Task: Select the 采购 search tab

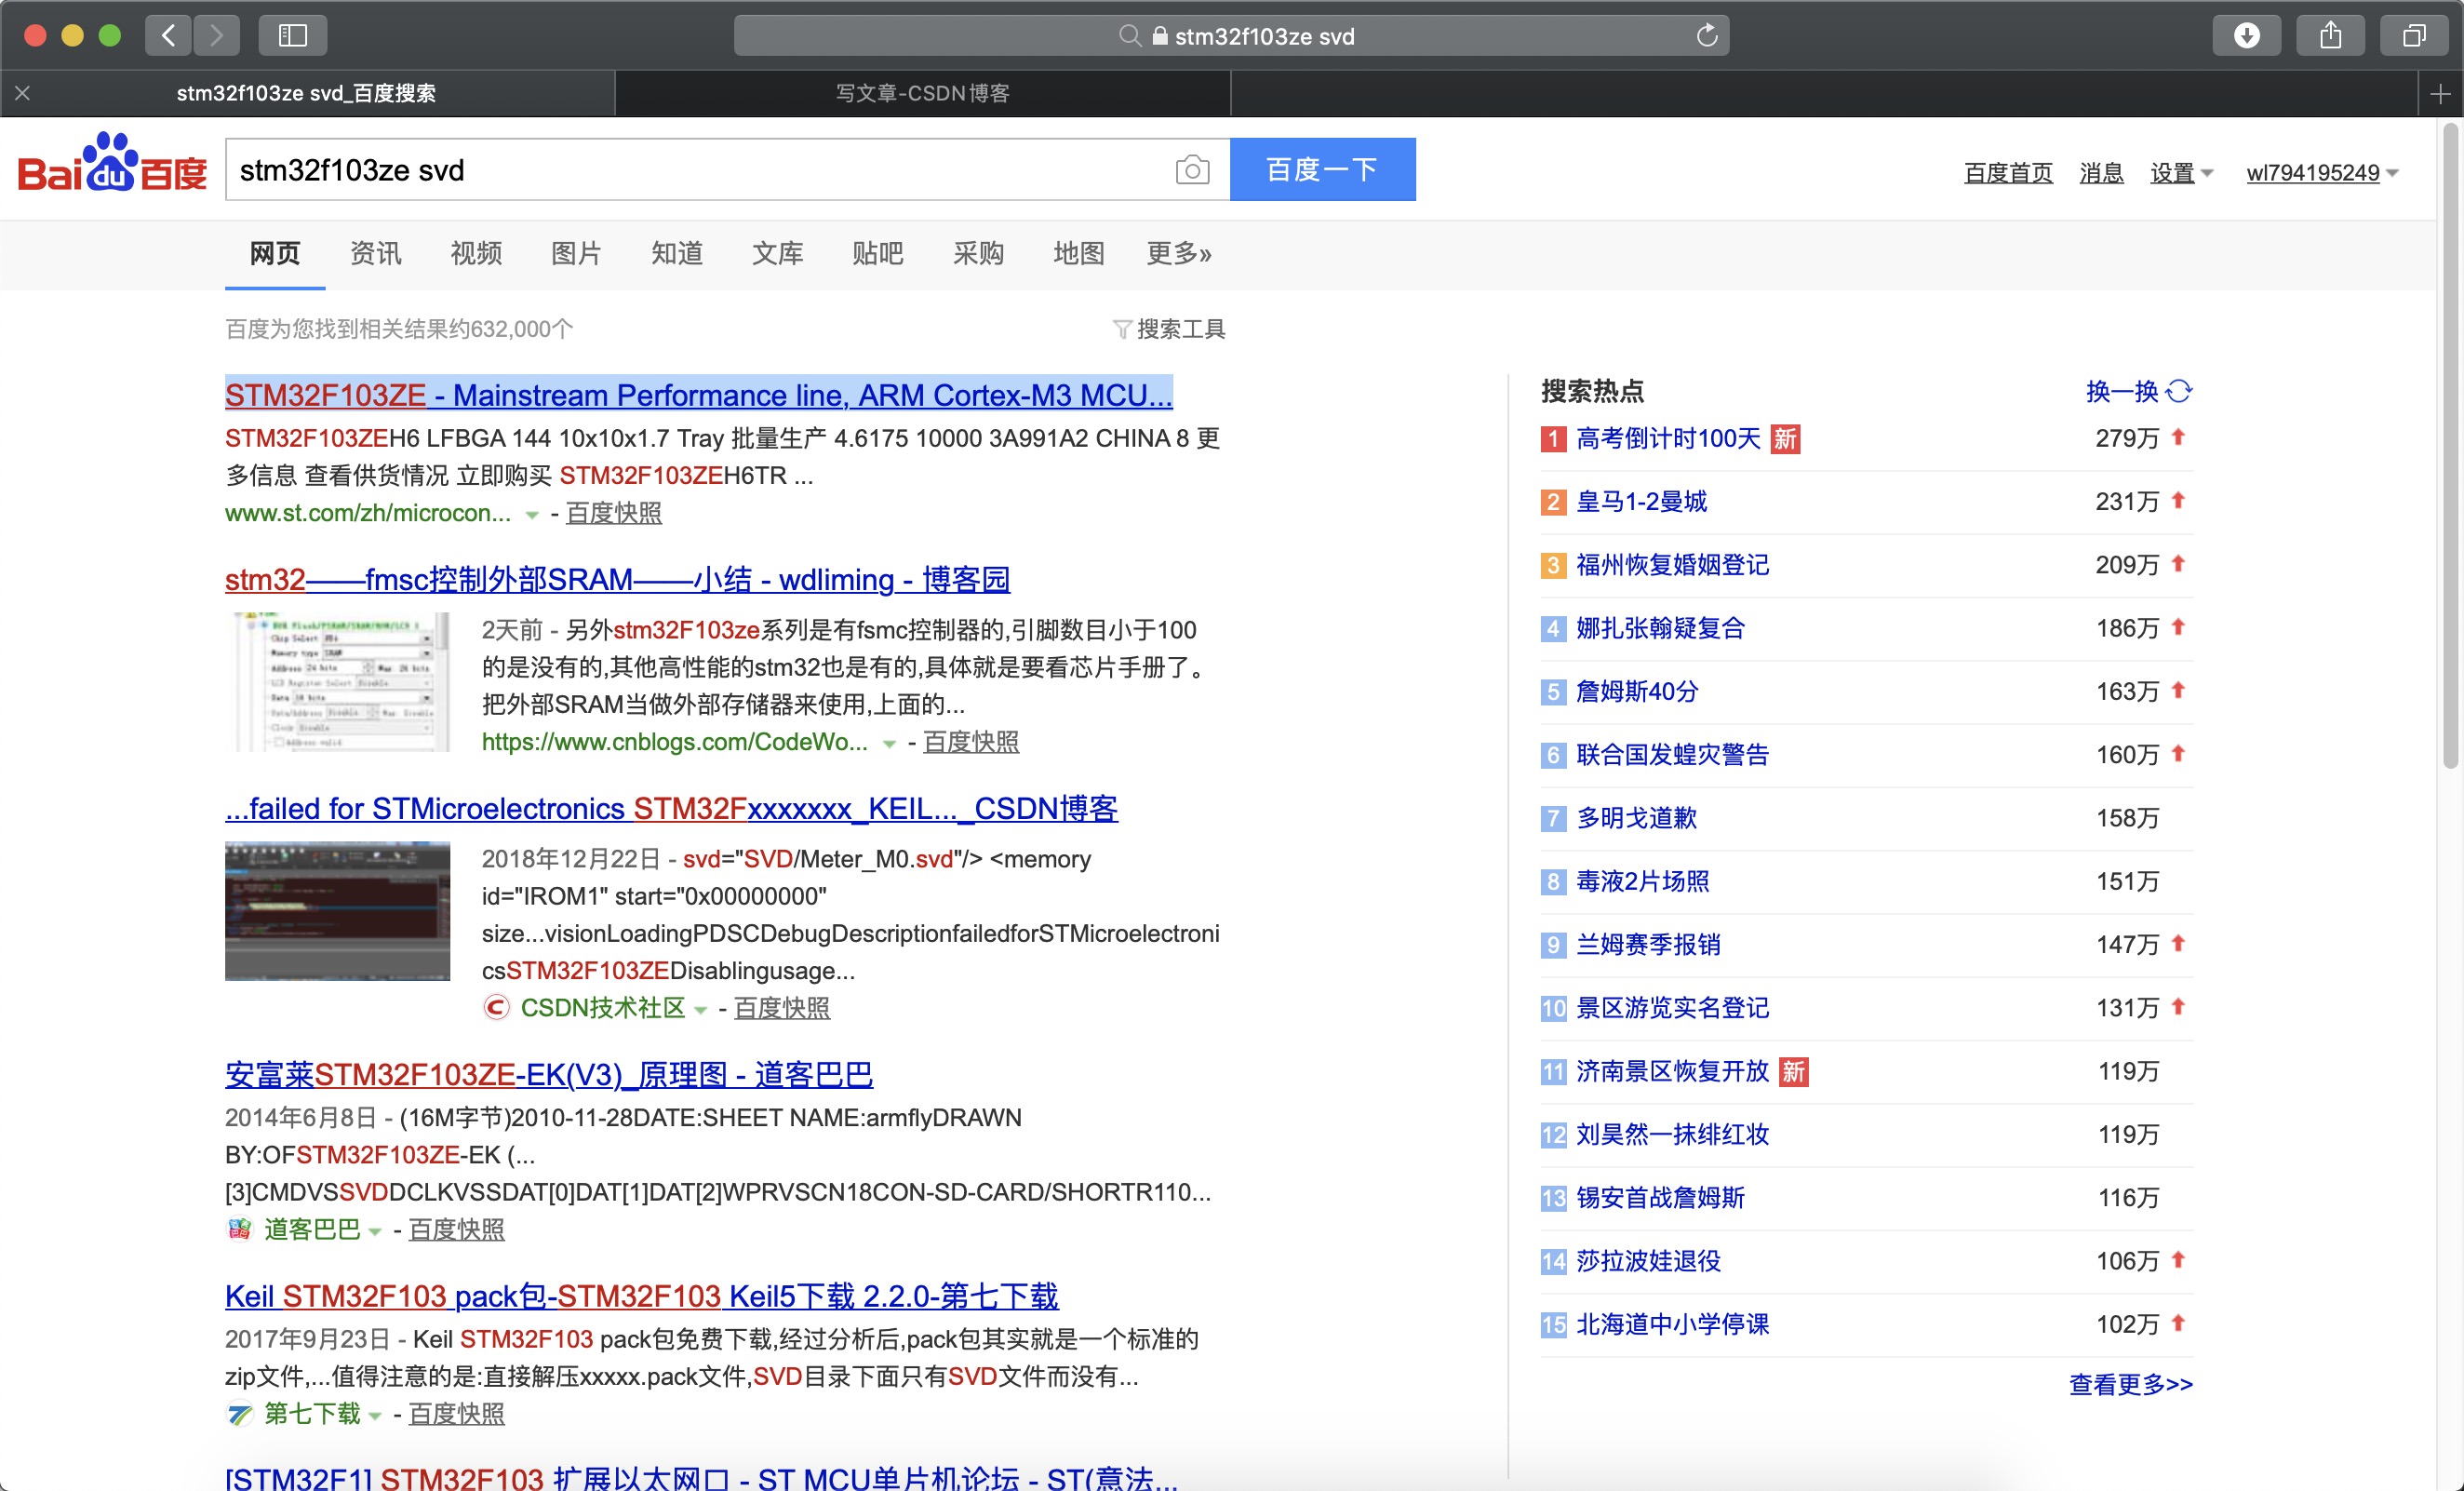Action: coord(978,253)
